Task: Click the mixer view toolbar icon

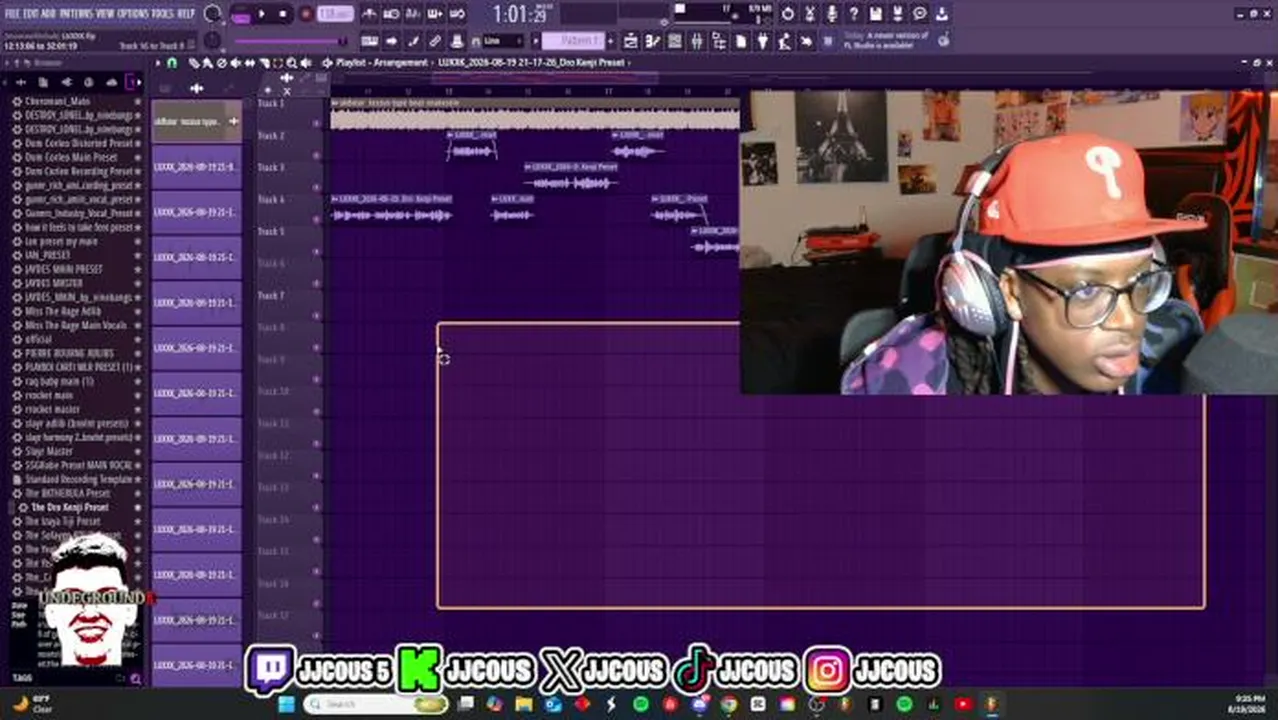Action: tap(697, 41)
